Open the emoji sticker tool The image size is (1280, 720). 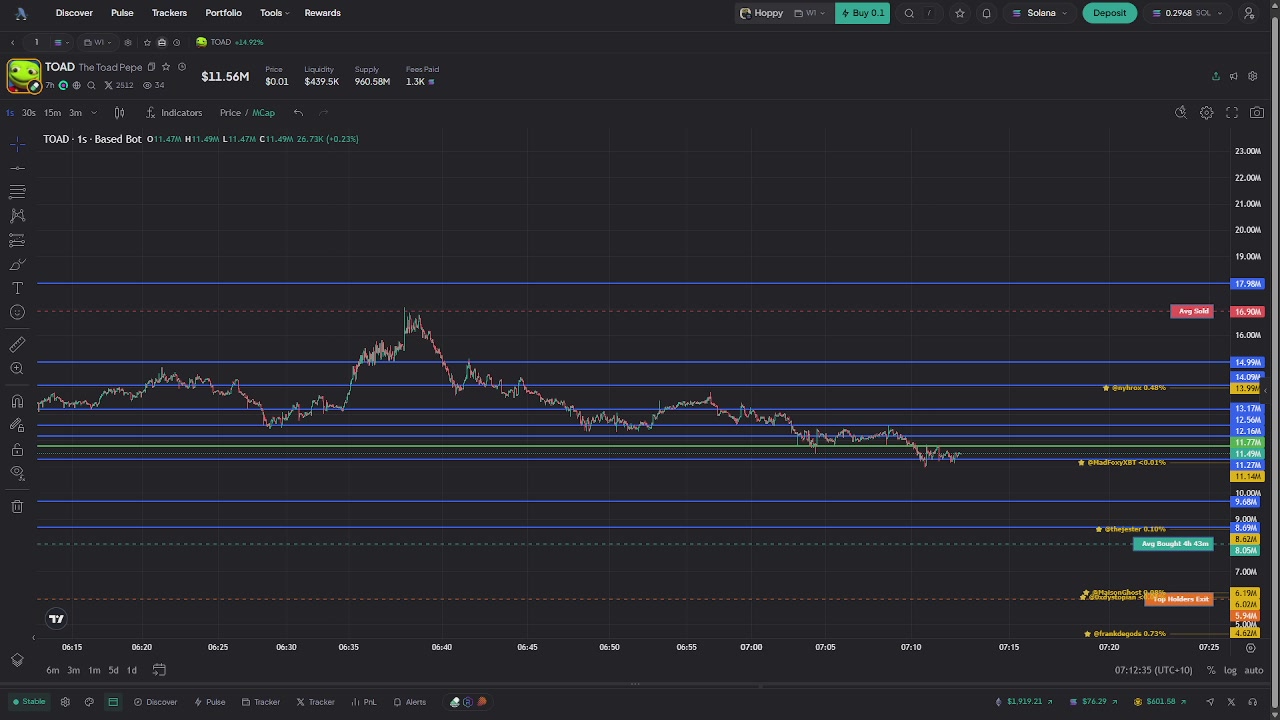[17, 312]
